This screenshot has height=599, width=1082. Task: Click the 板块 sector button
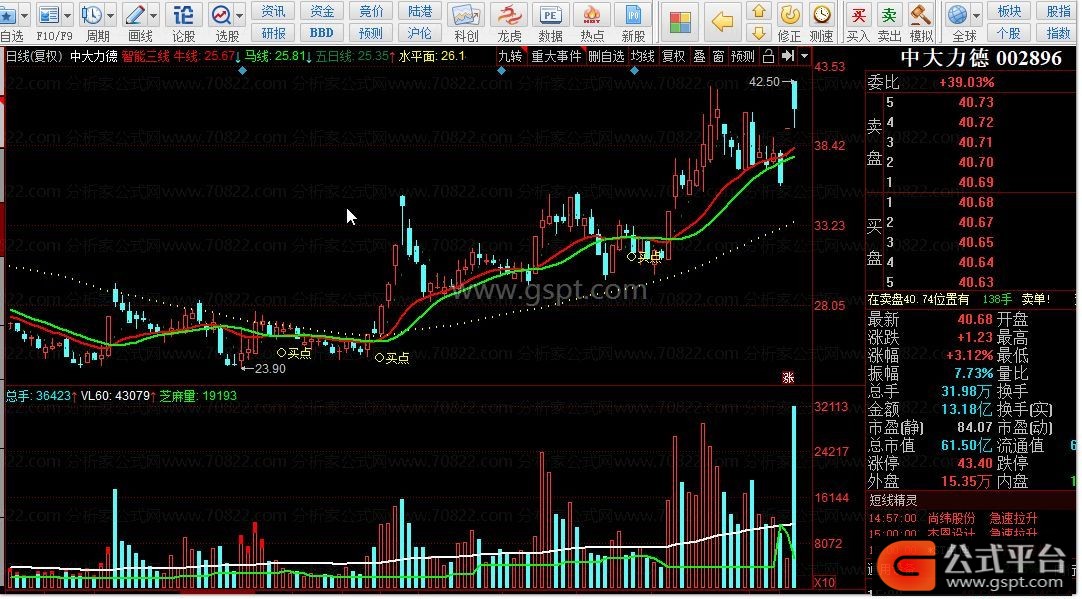[x=1009, y=11]
